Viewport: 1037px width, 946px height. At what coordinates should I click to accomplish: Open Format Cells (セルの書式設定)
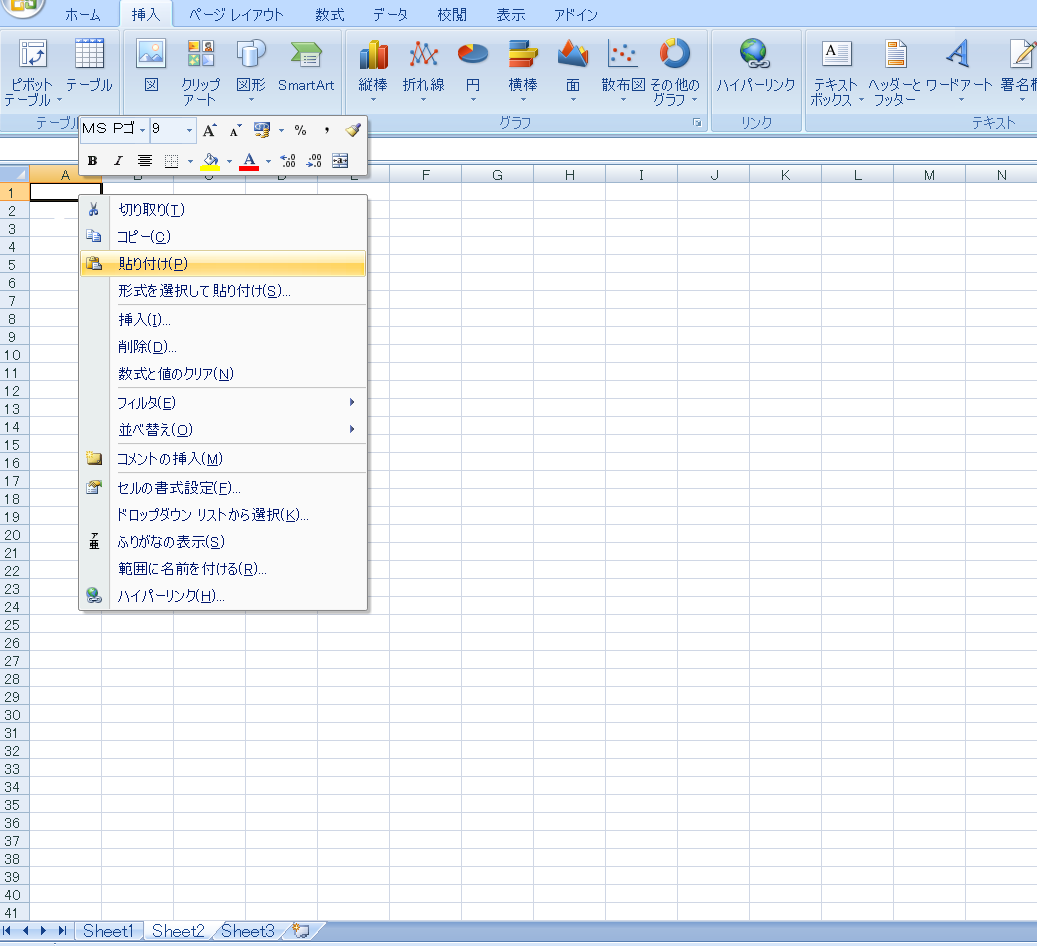[x=223, y=488]
